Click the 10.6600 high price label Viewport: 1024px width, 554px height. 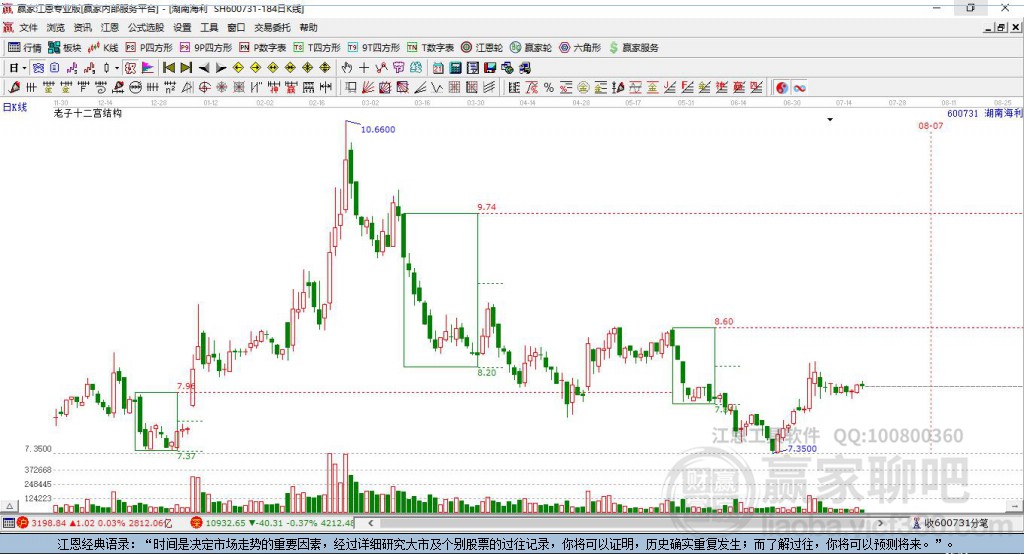(378, 129)
